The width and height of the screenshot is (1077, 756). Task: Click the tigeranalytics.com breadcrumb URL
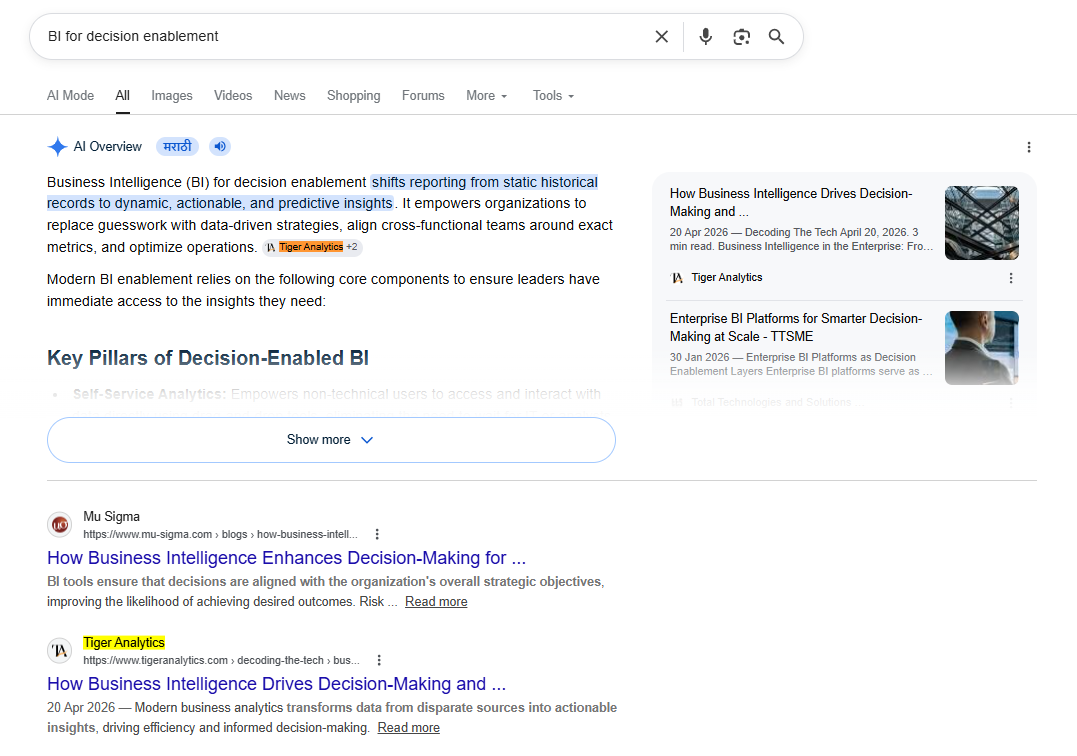coord(221,660)
